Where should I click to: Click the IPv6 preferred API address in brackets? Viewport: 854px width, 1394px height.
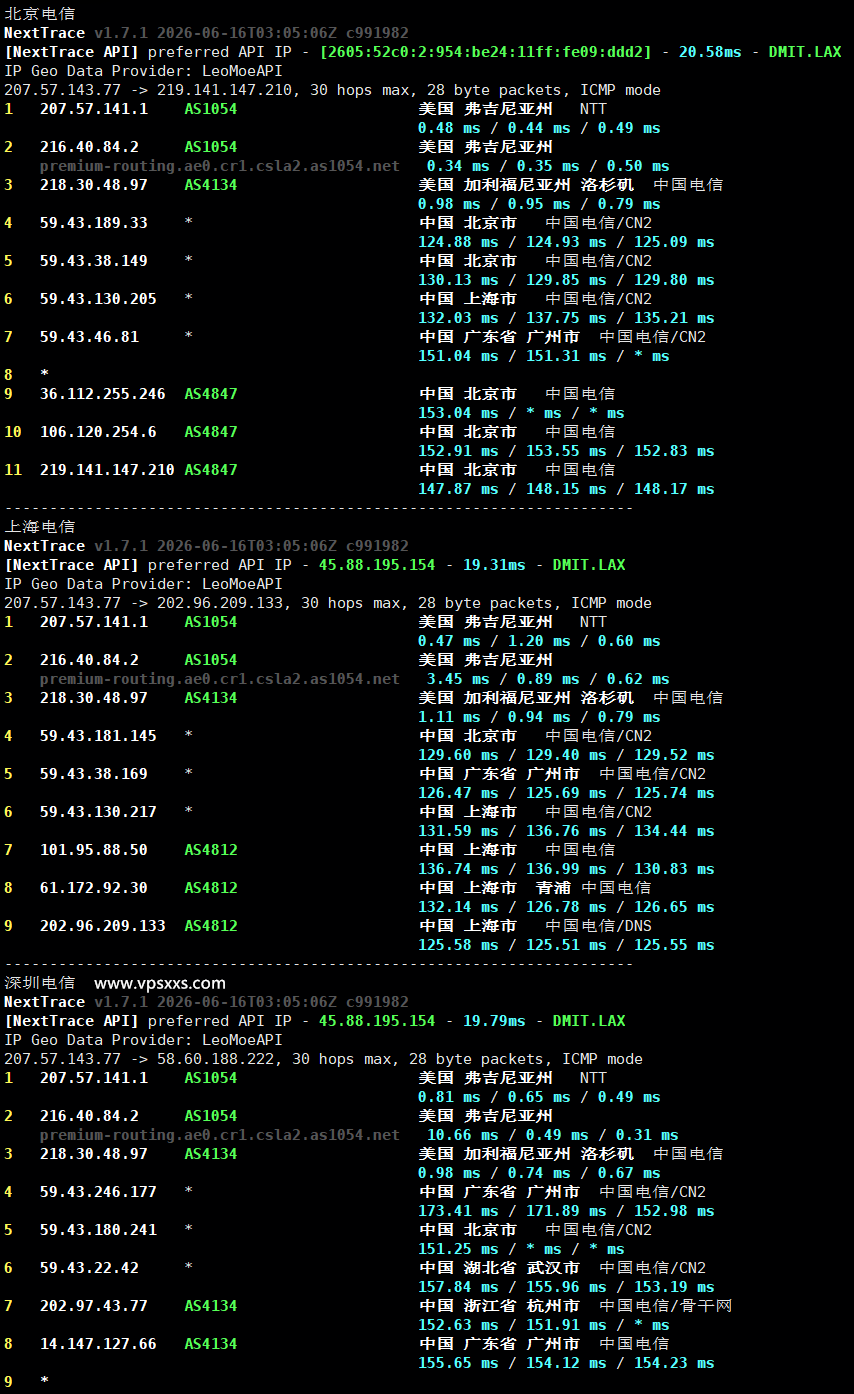click(485, 52)
